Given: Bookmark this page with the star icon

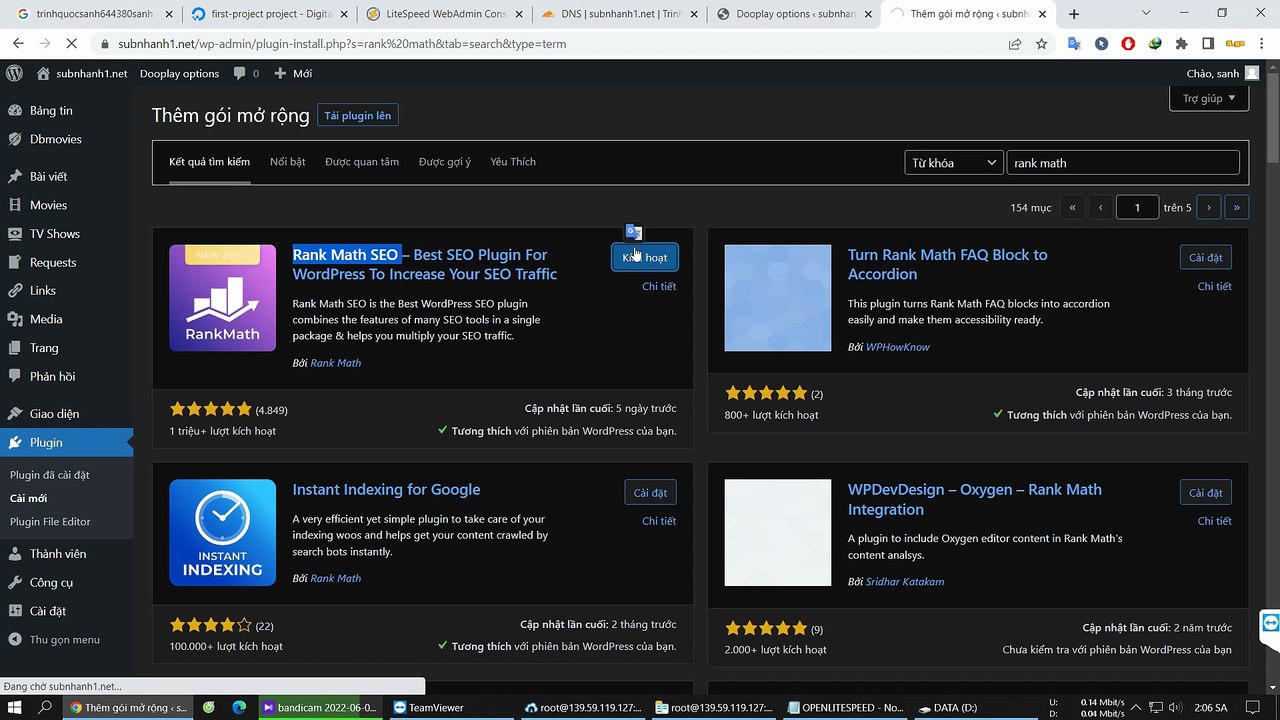Looking at the screenshot, I should 1041,44.
